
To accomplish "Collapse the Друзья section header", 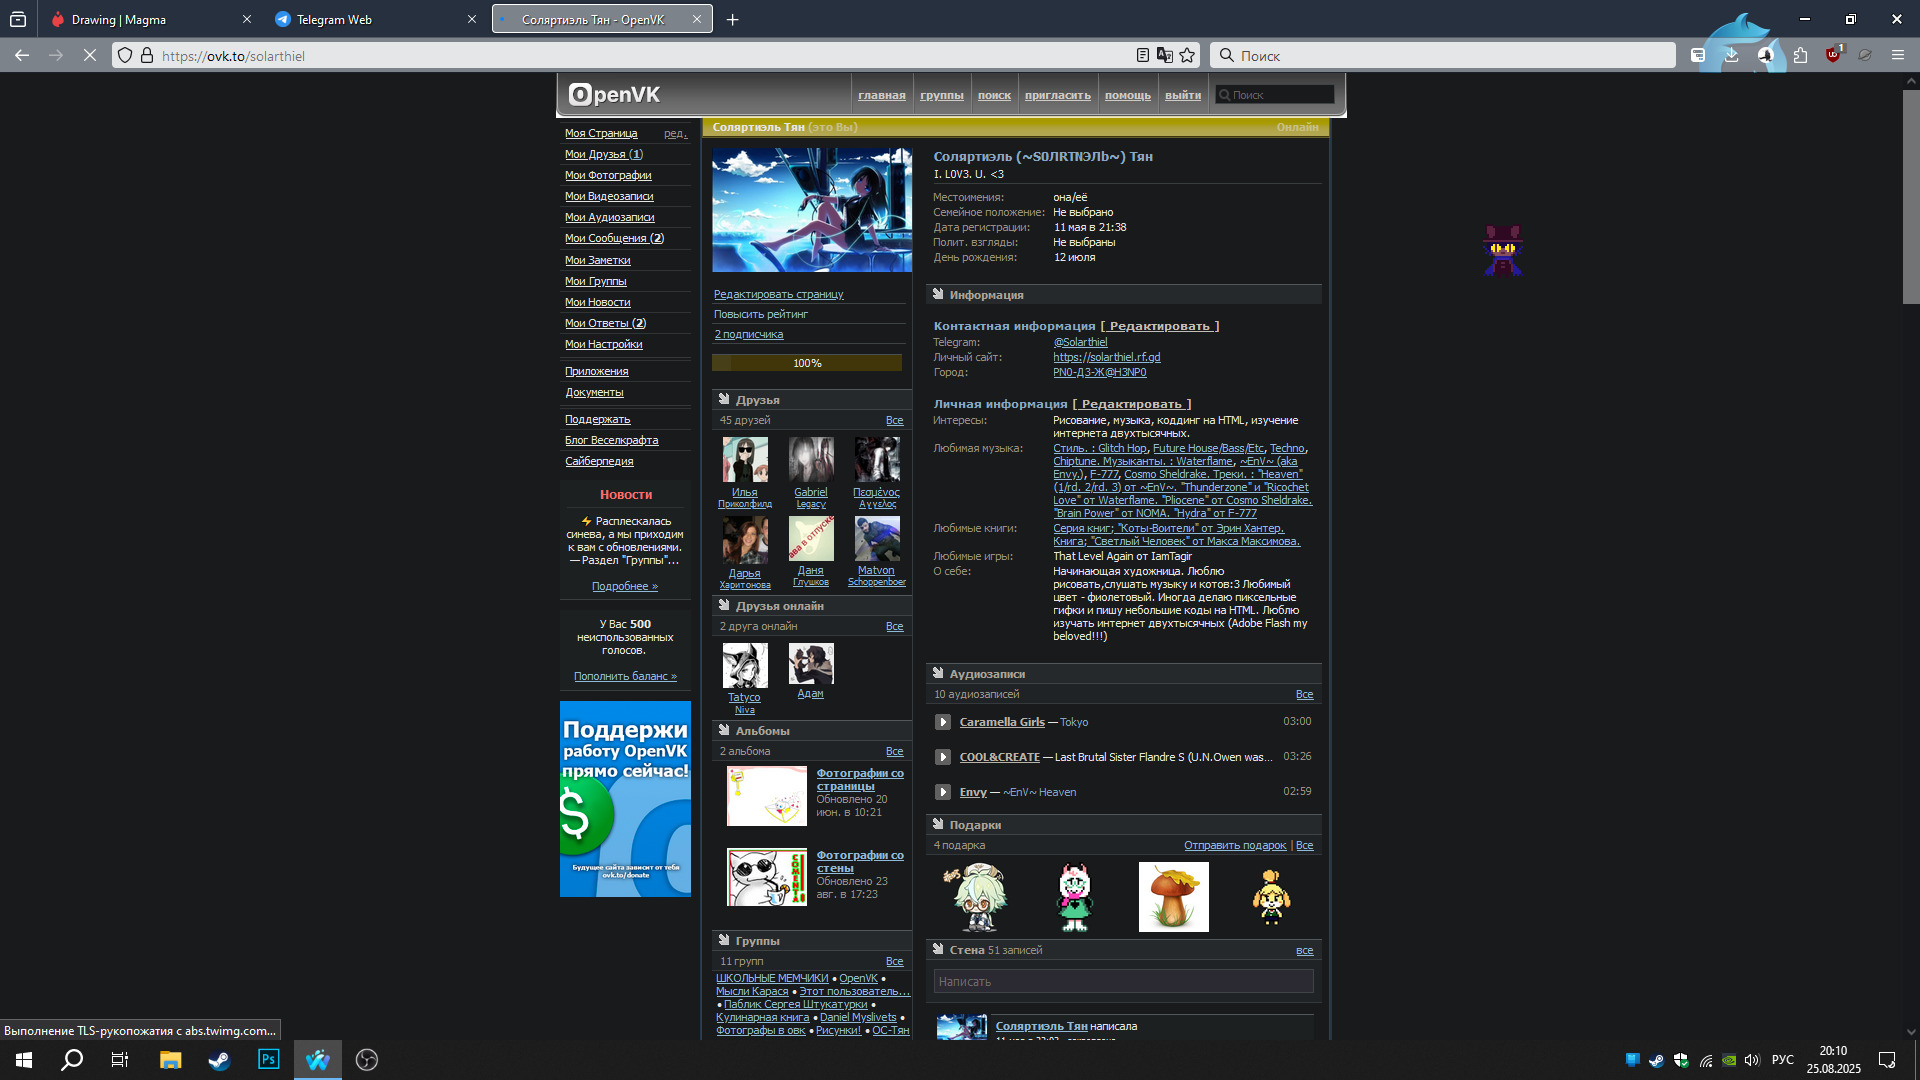I will point(757,400).
